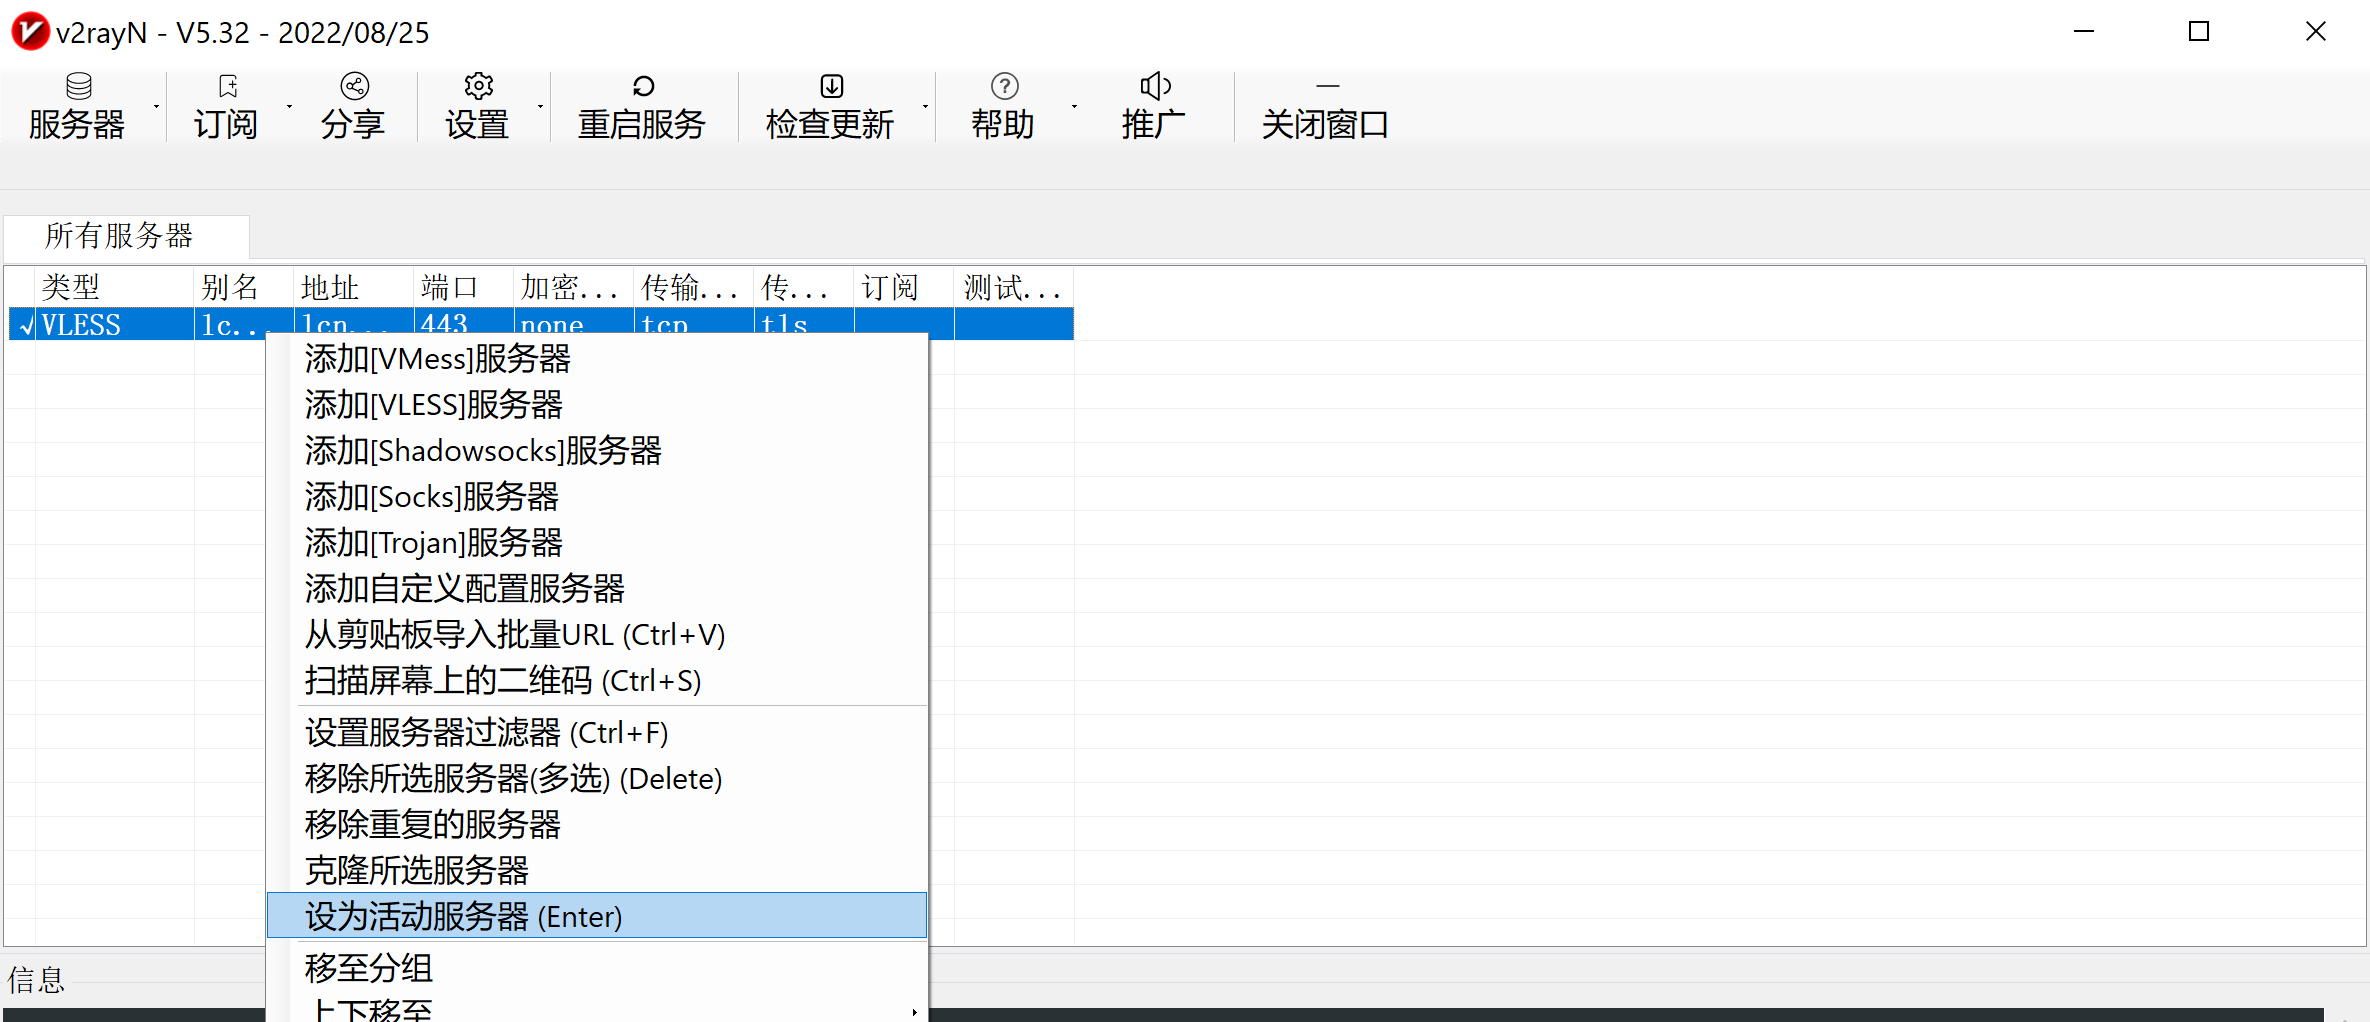Open 检查更新 check updates menu
The image size is (2370, 1022).
click(830, 107)
